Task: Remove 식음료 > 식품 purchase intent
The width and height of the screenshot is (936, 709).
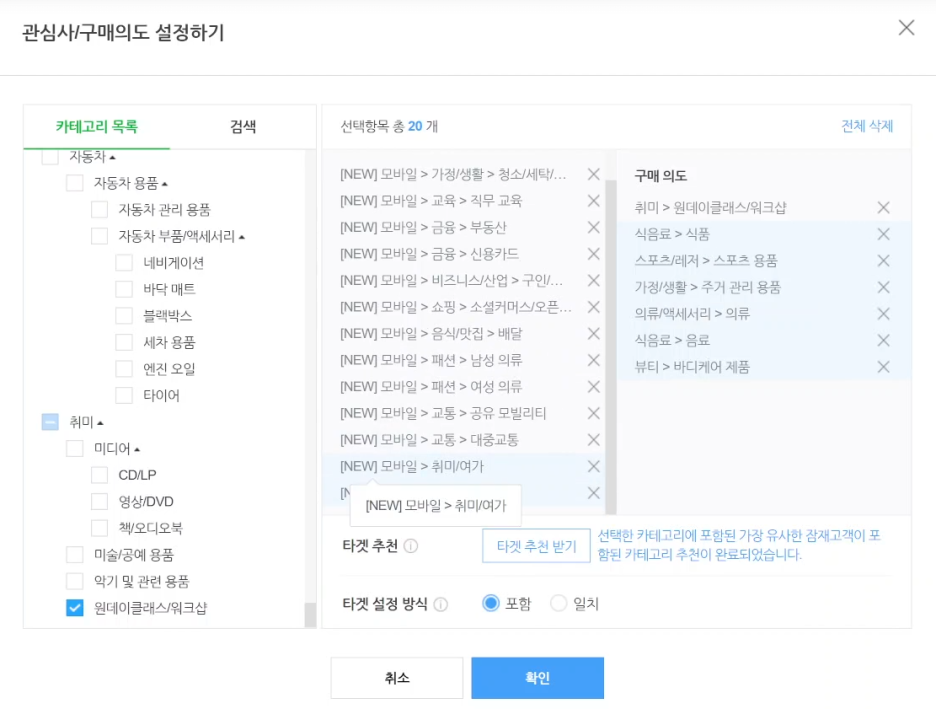Action: (883, 234)
